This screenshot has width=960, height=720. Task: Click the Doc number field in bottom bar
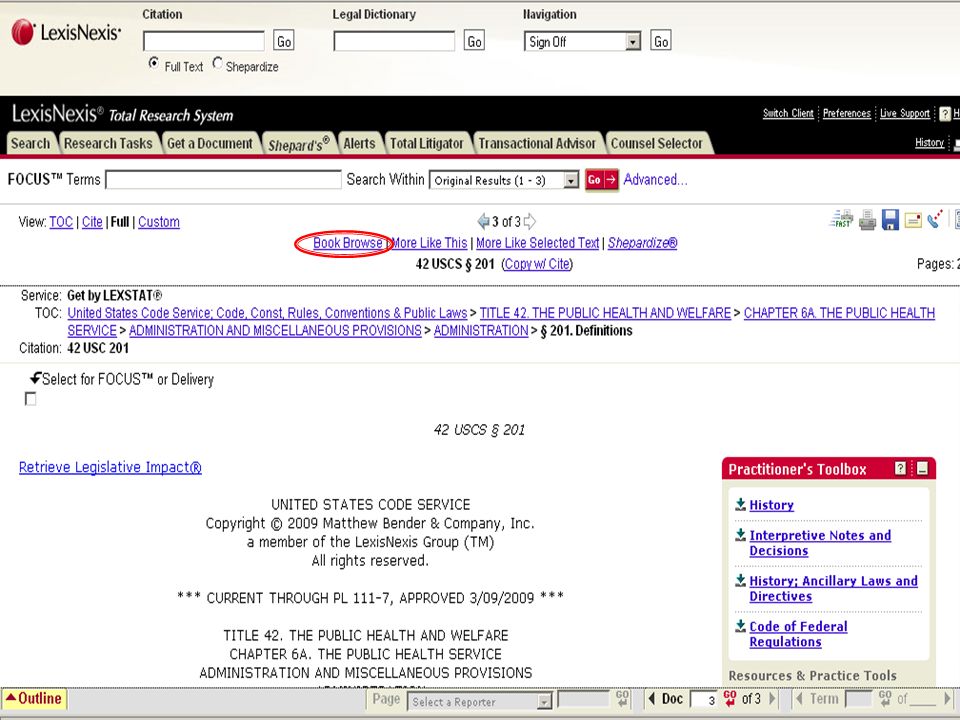pyautogui.click(x=705, y=699)
